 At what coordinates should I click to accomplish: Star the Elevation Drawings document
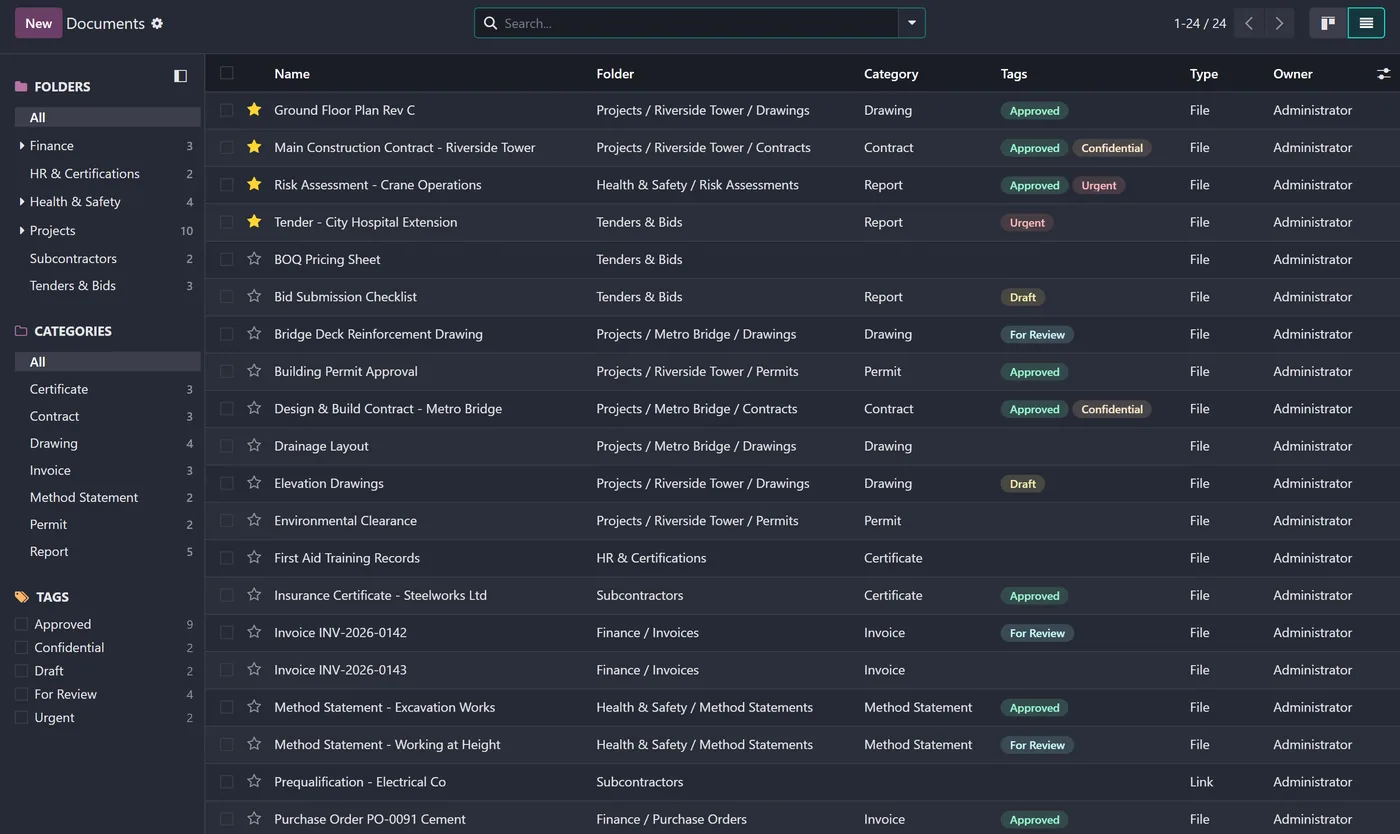click(254, 483)
